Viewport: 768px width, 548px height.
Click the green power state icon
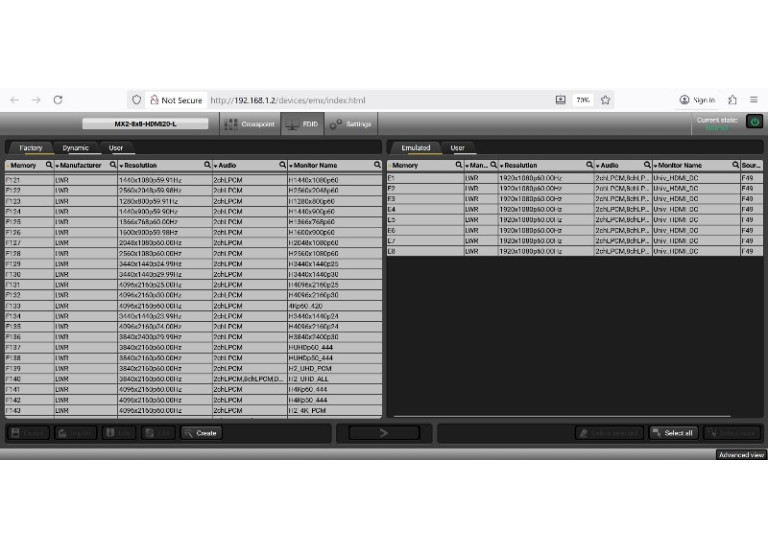[754, 121]
